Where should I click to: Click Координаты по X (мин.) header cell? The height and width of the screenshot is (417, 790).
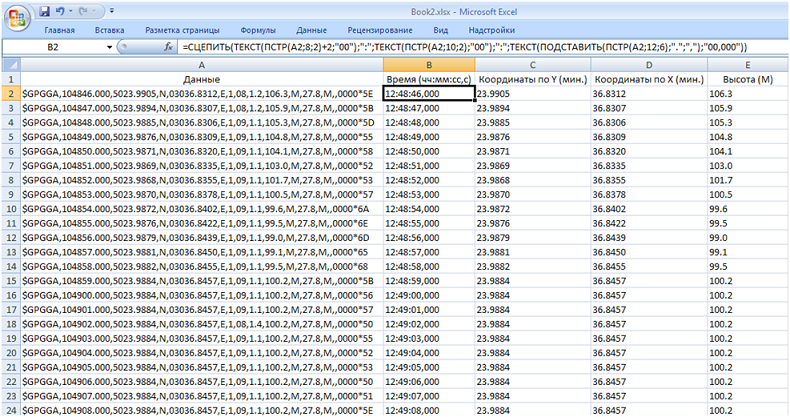(649, 80)
